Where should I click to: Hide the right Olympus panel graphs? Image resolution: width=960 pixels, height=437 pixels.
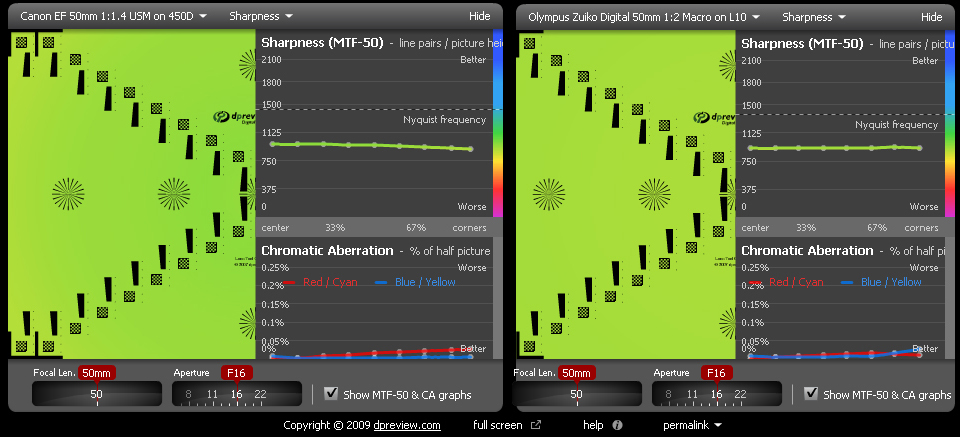[931, 17]
